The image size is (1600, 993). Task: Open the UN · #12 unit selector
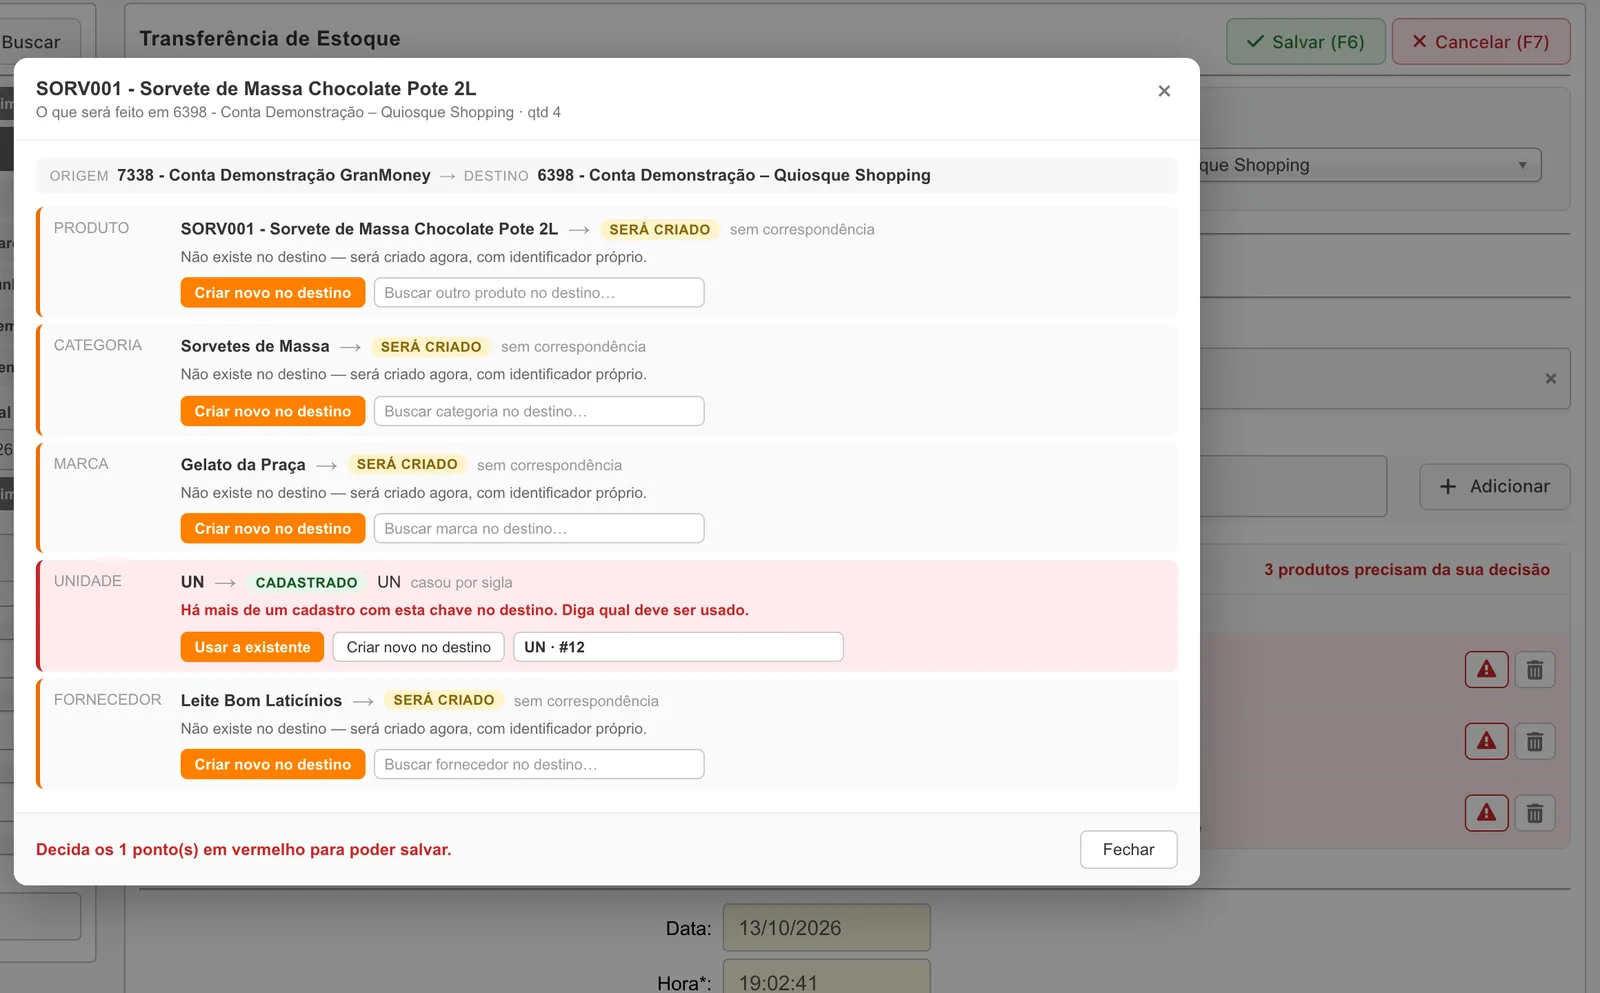tap(678, 647)
